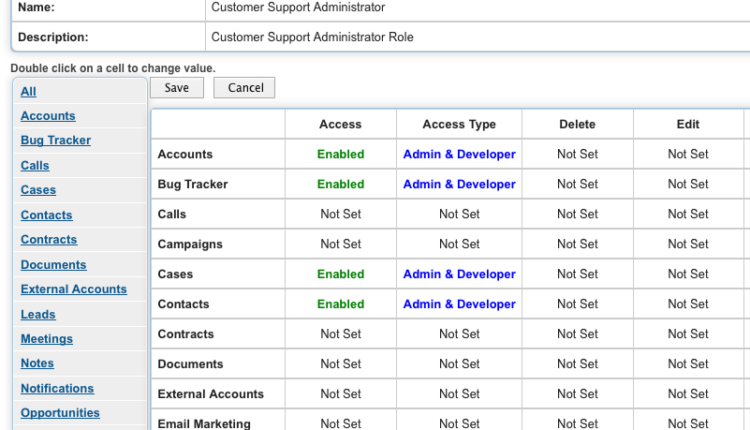This screenshot has height=430, width=750.
Task: Click the Save button
Action: click(x=176, y=88)
